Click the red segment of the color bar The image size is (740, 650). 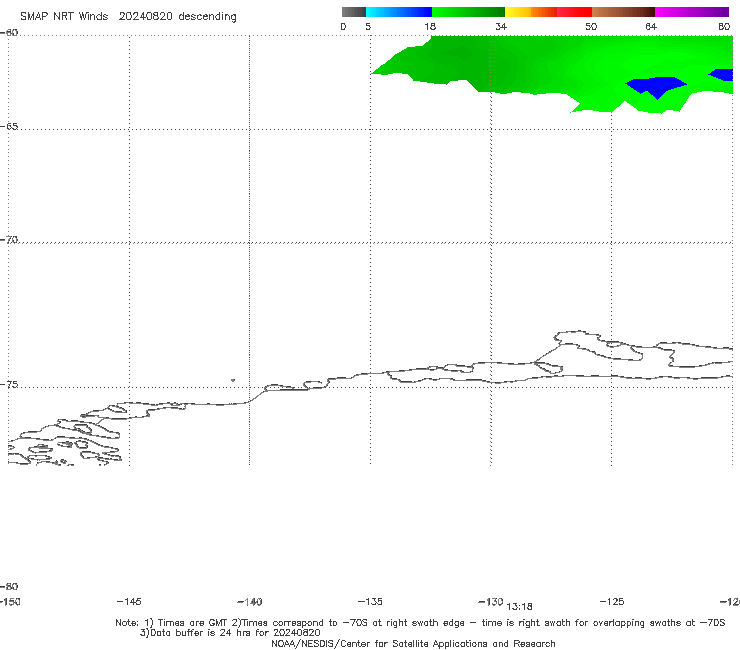point(575,12)
